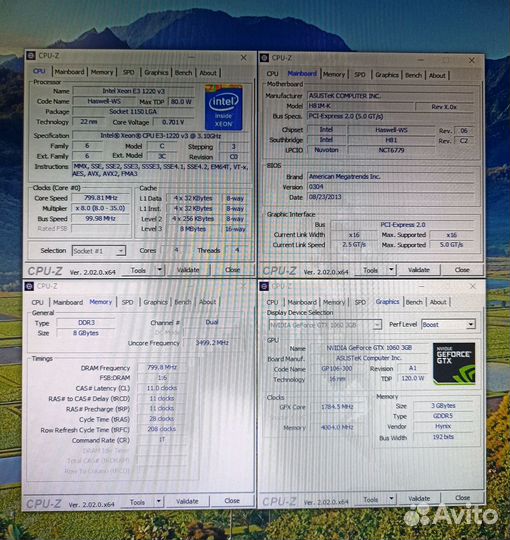Open About tab in Mainboard window
This screenshot has width=510, height=540.
tap(437, 75)
